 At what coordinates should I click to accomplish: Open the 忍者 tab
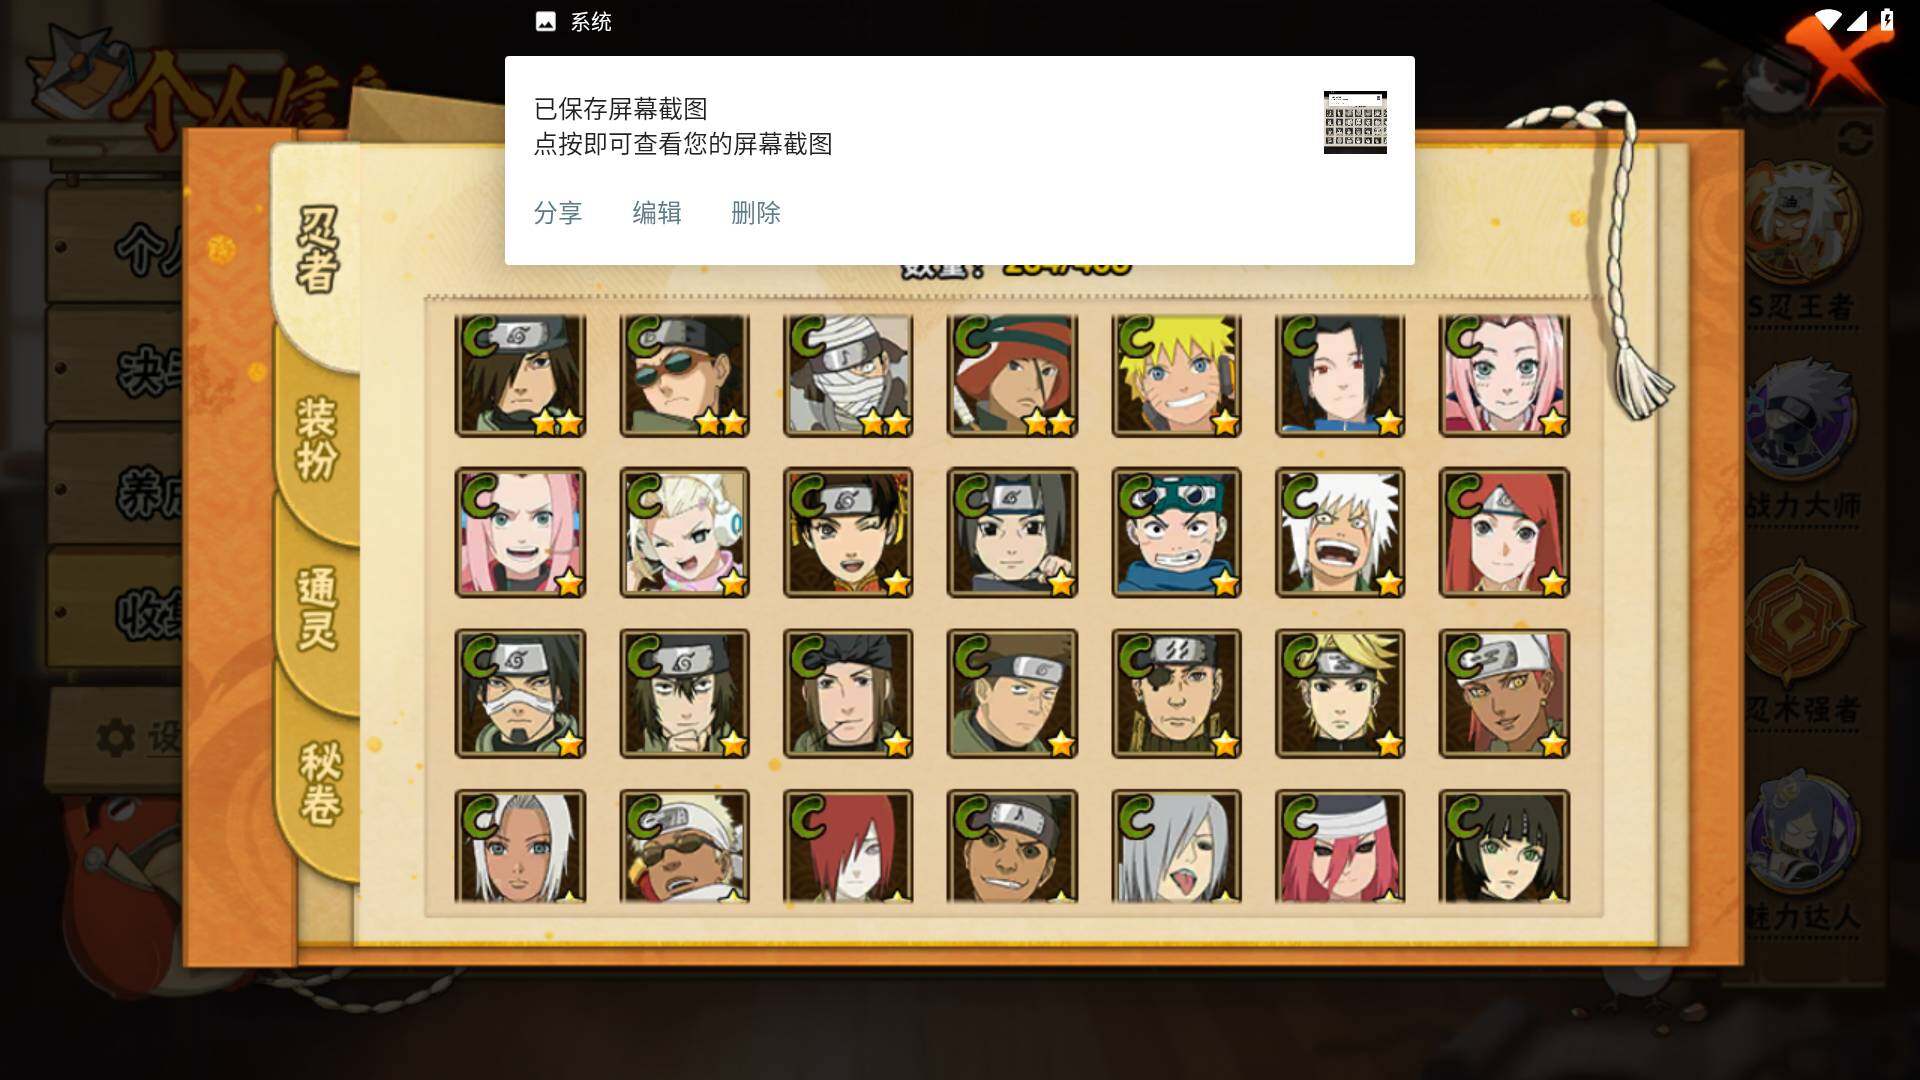tap(318, 250)
